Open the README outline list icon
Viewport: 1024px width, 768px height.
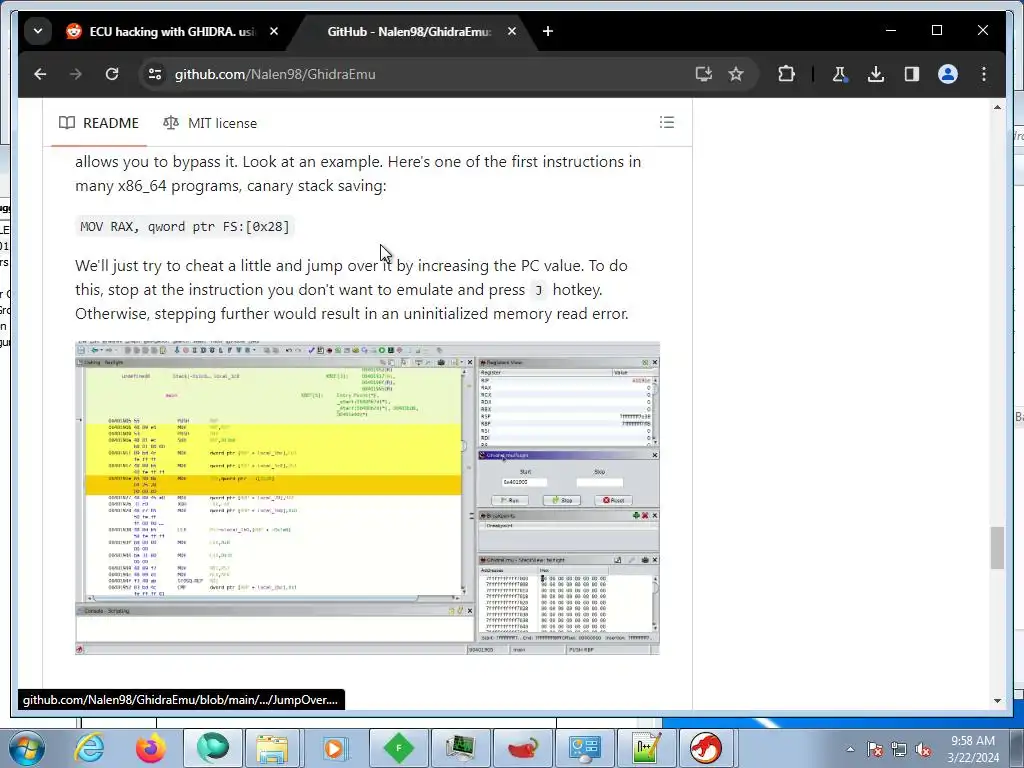[x=667, y=122]
